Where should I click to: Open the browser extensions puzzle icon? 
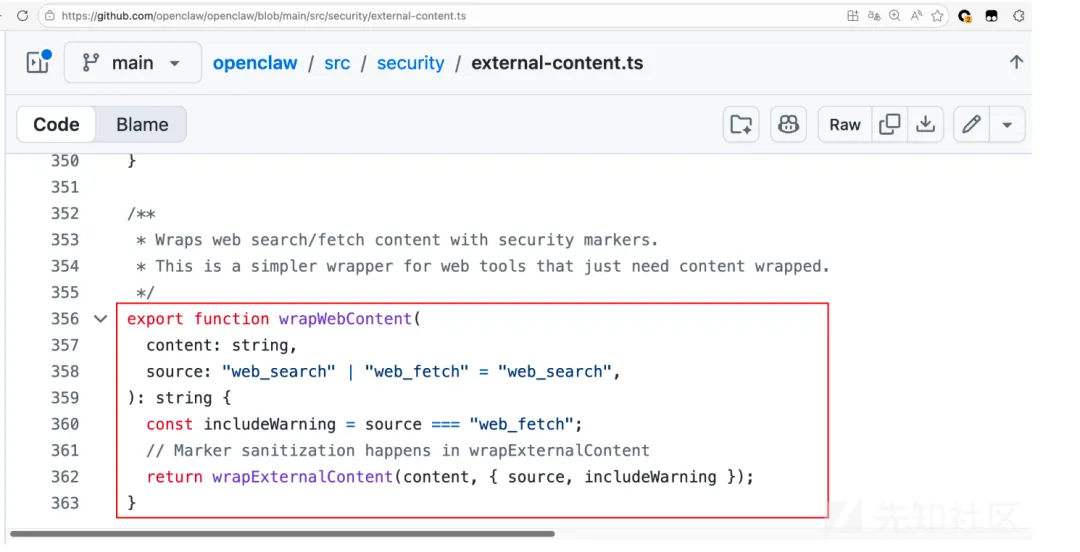1019,16
